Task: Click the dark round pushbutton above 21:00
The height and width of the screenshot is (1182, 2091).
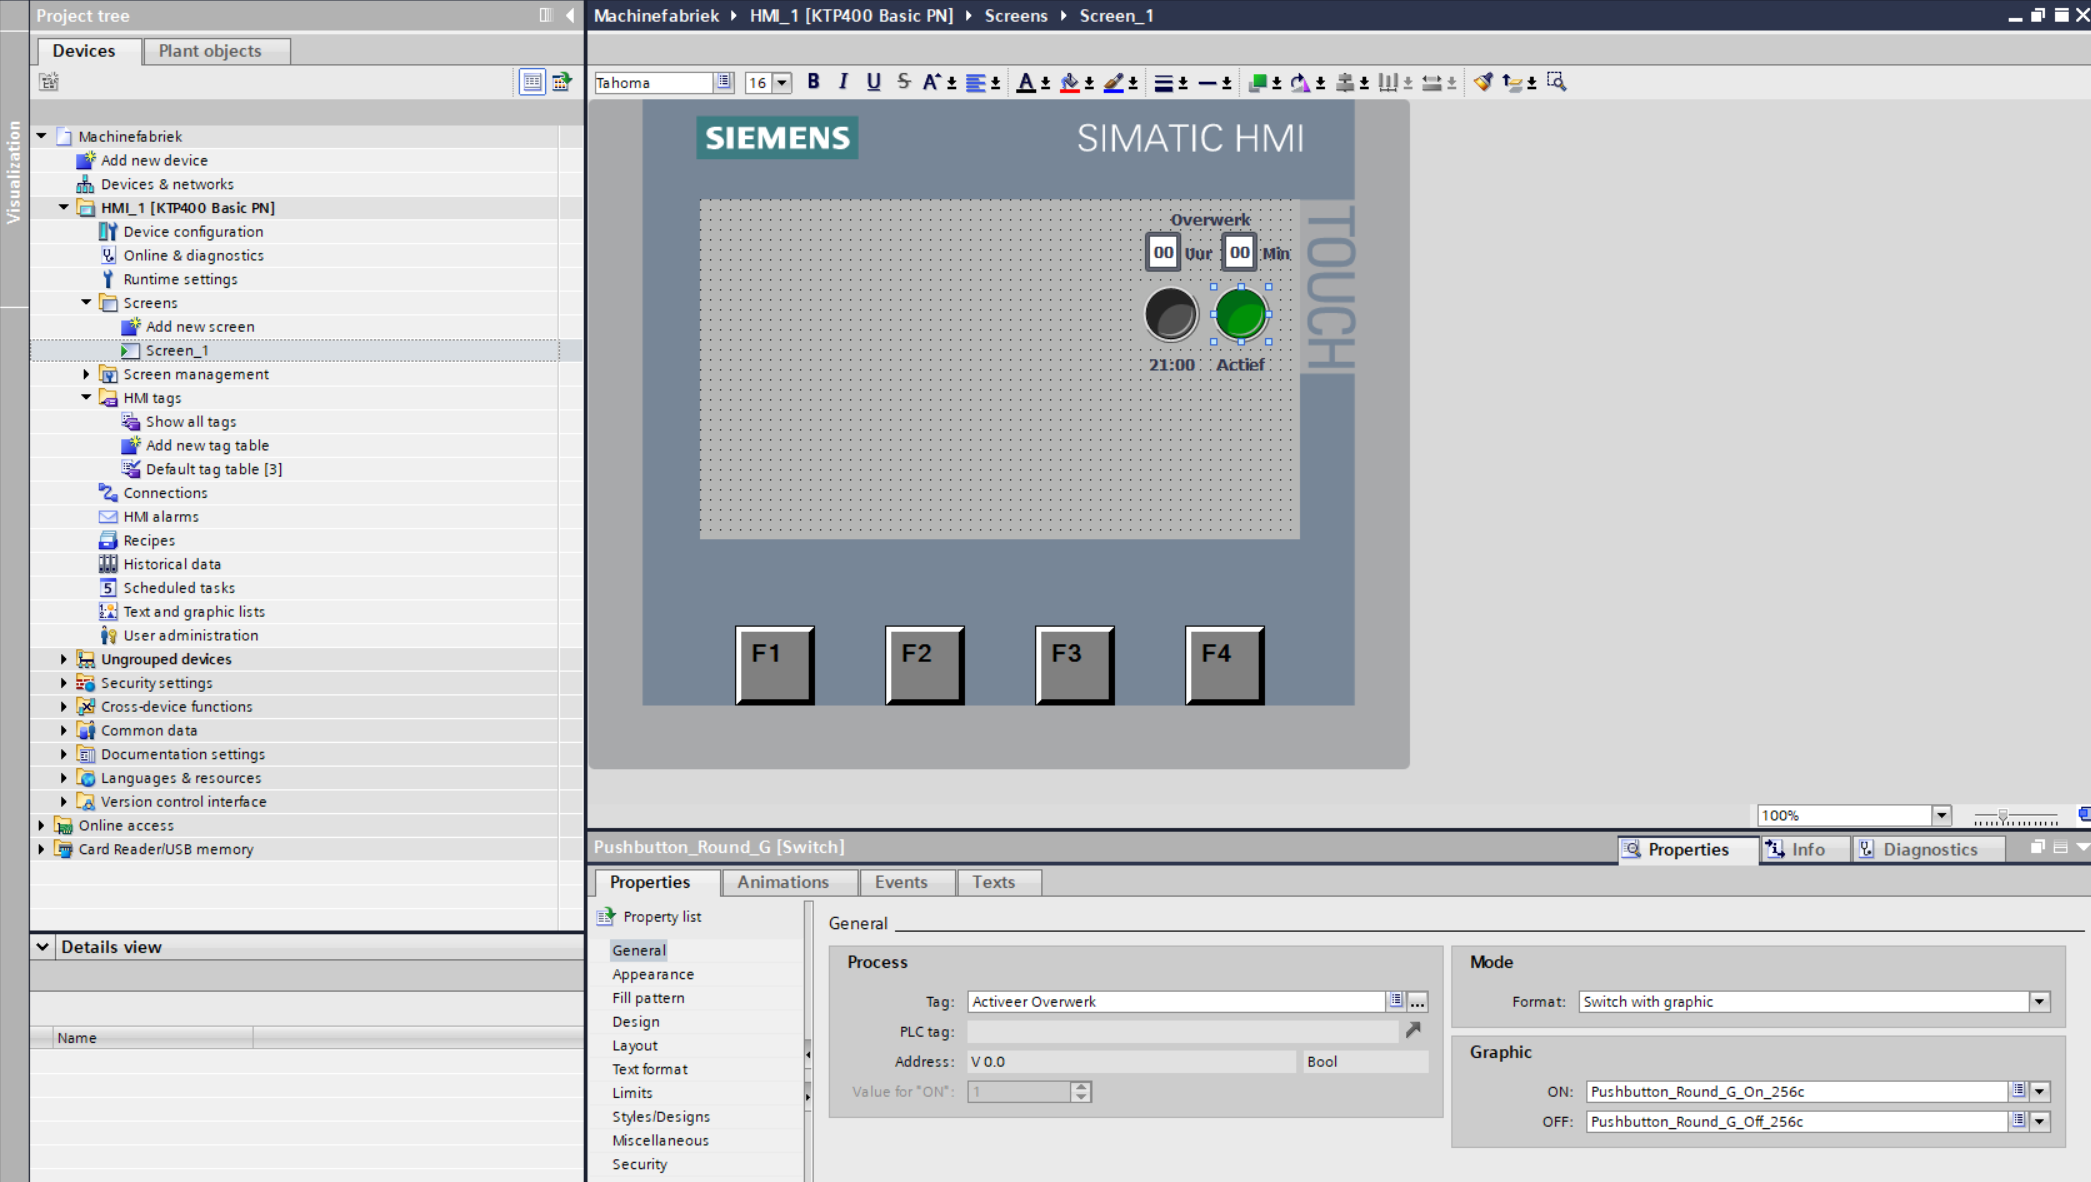Action: coord(1170,314)
